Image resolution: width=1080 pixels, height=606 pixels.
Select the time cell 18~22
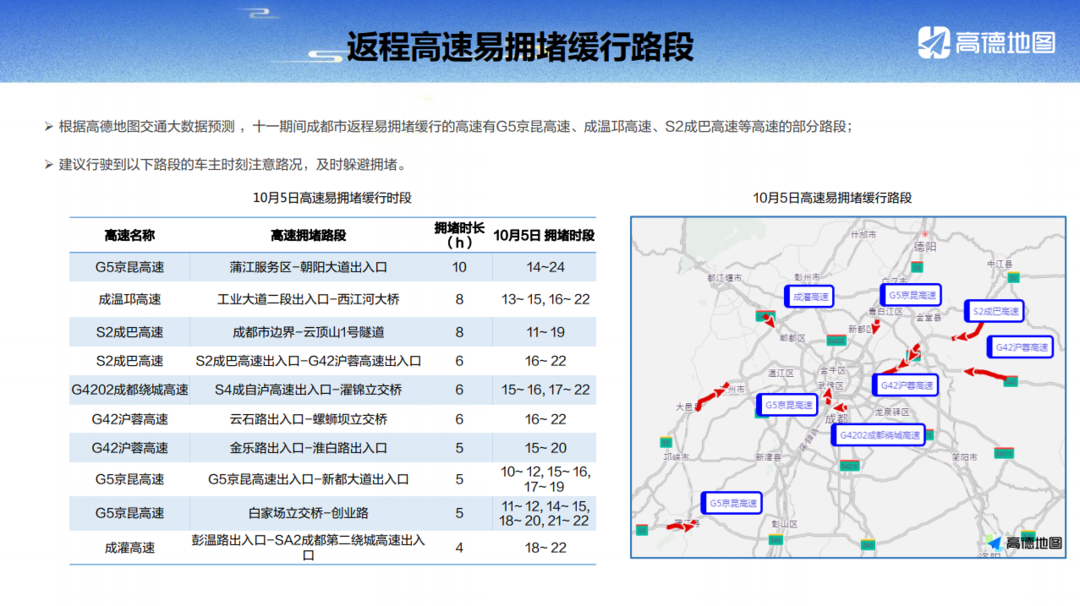pyautogui.click(x=546, y=548)
